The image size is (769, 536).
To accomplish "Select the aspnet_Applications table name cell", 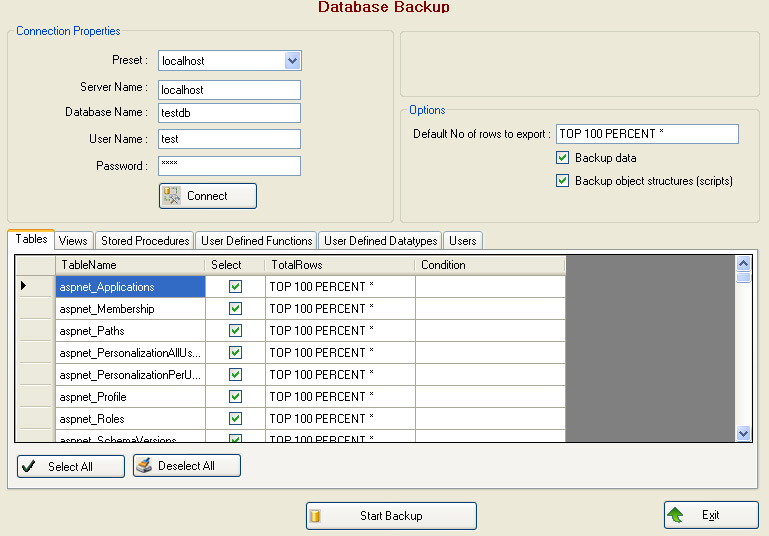I will (130, 286).
